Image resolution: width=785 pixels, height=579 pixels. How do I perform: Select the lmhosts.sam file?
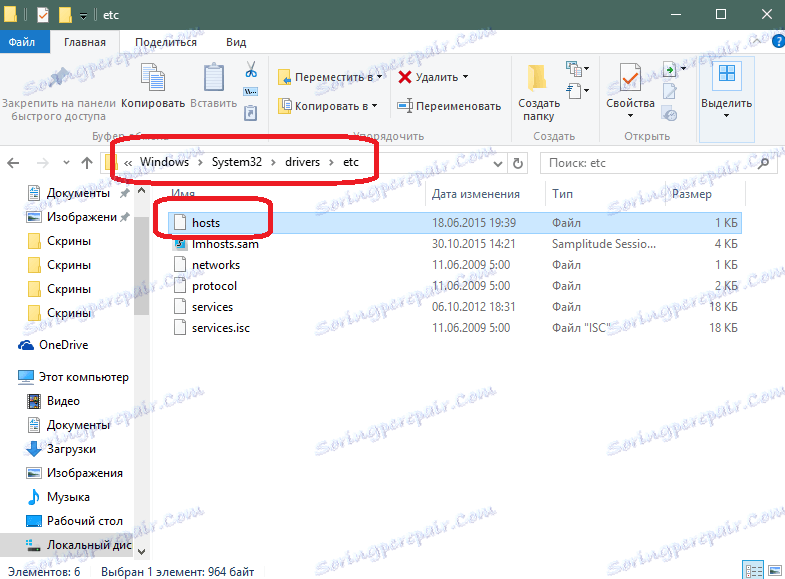tap(455, 244)
